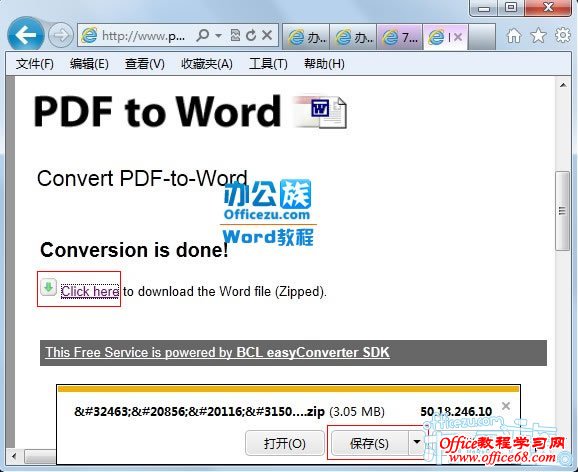
Task: Close the active browser tab
Action: pyautogui.click(x=457, y=37)
